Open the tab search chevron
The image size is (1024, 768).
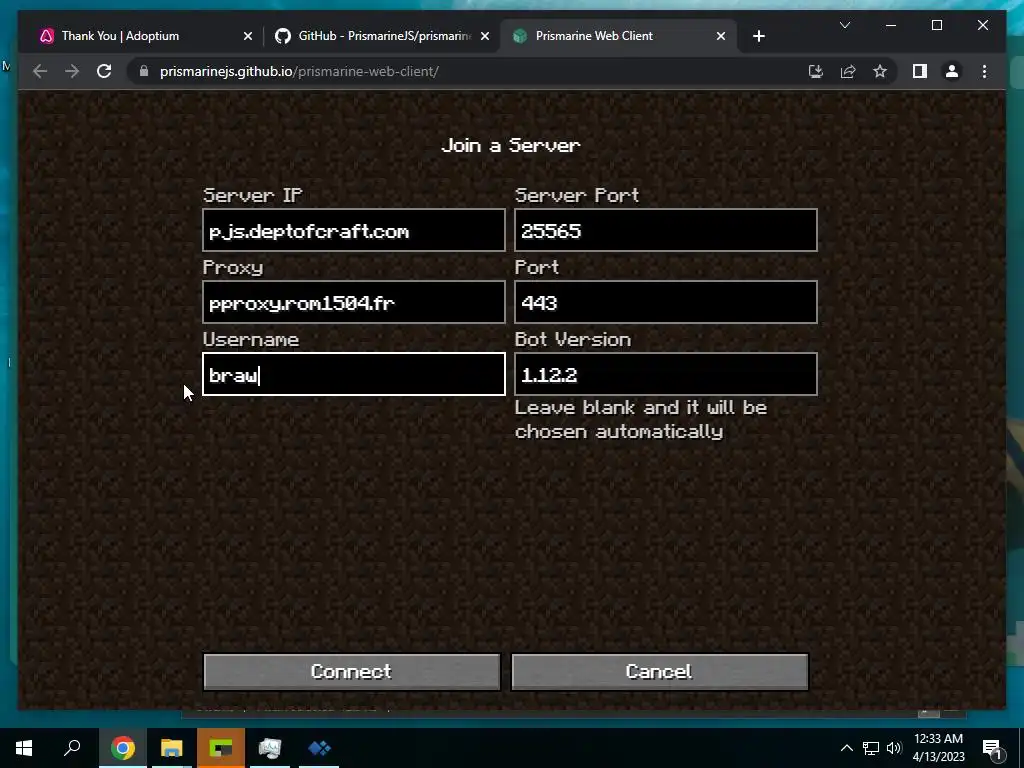pyautogui.click(x=845, y=25)
